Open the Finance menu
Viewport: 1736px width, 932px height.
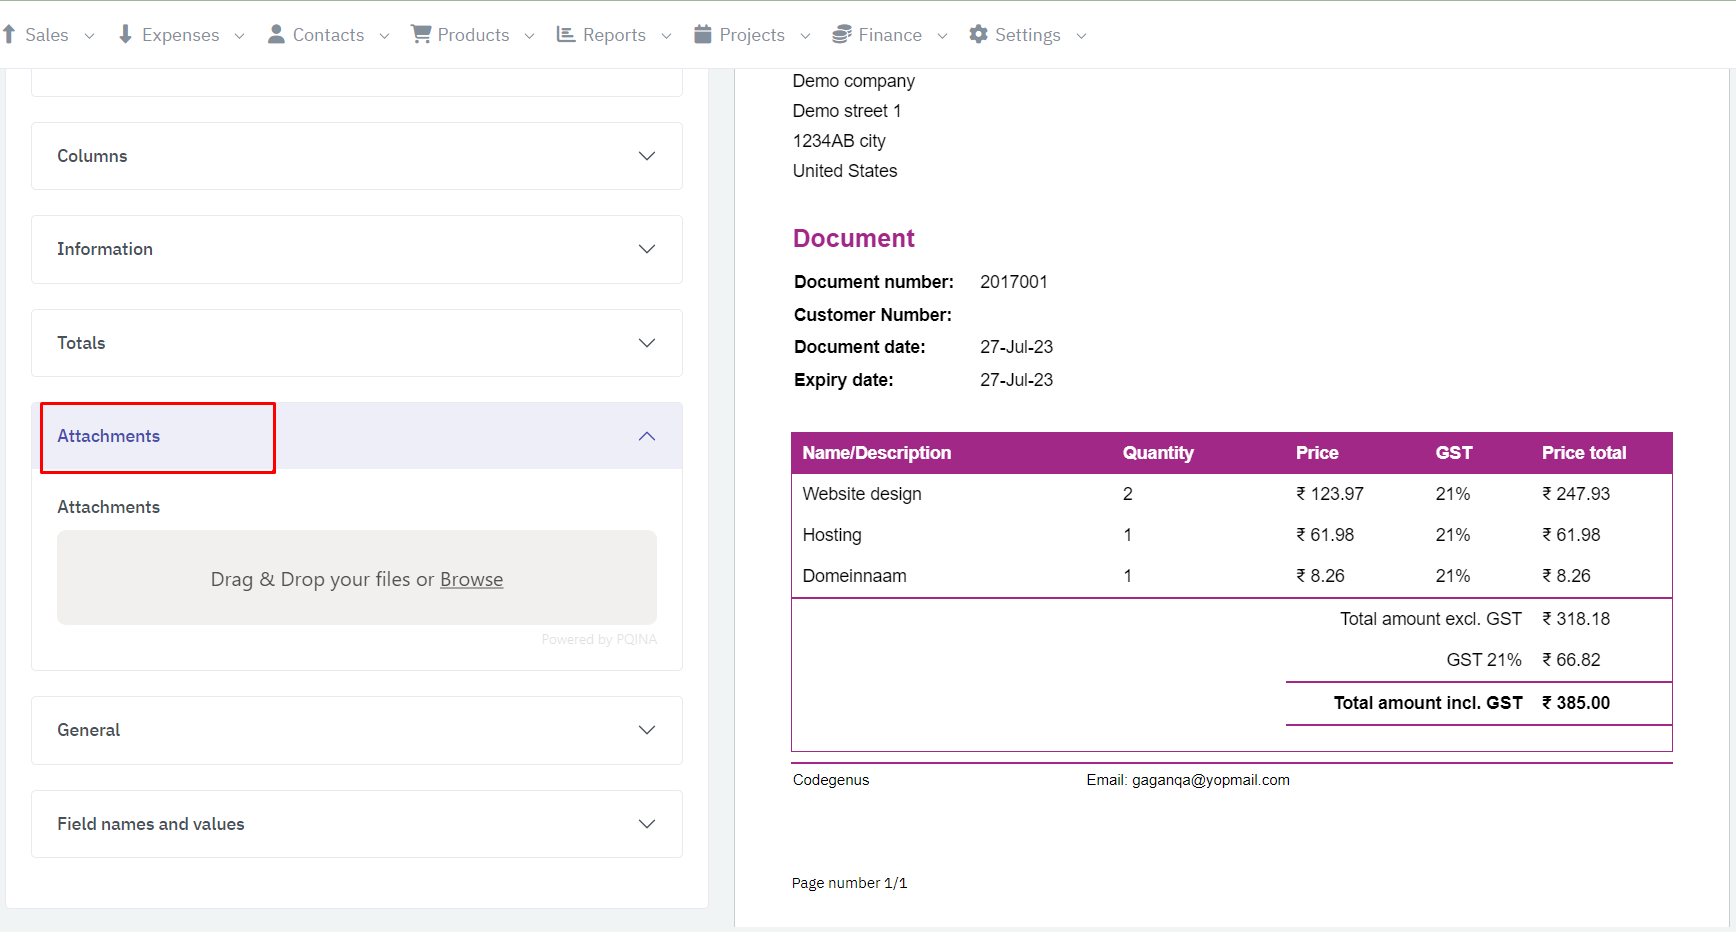pyautogui.click(x=890, y=35)
